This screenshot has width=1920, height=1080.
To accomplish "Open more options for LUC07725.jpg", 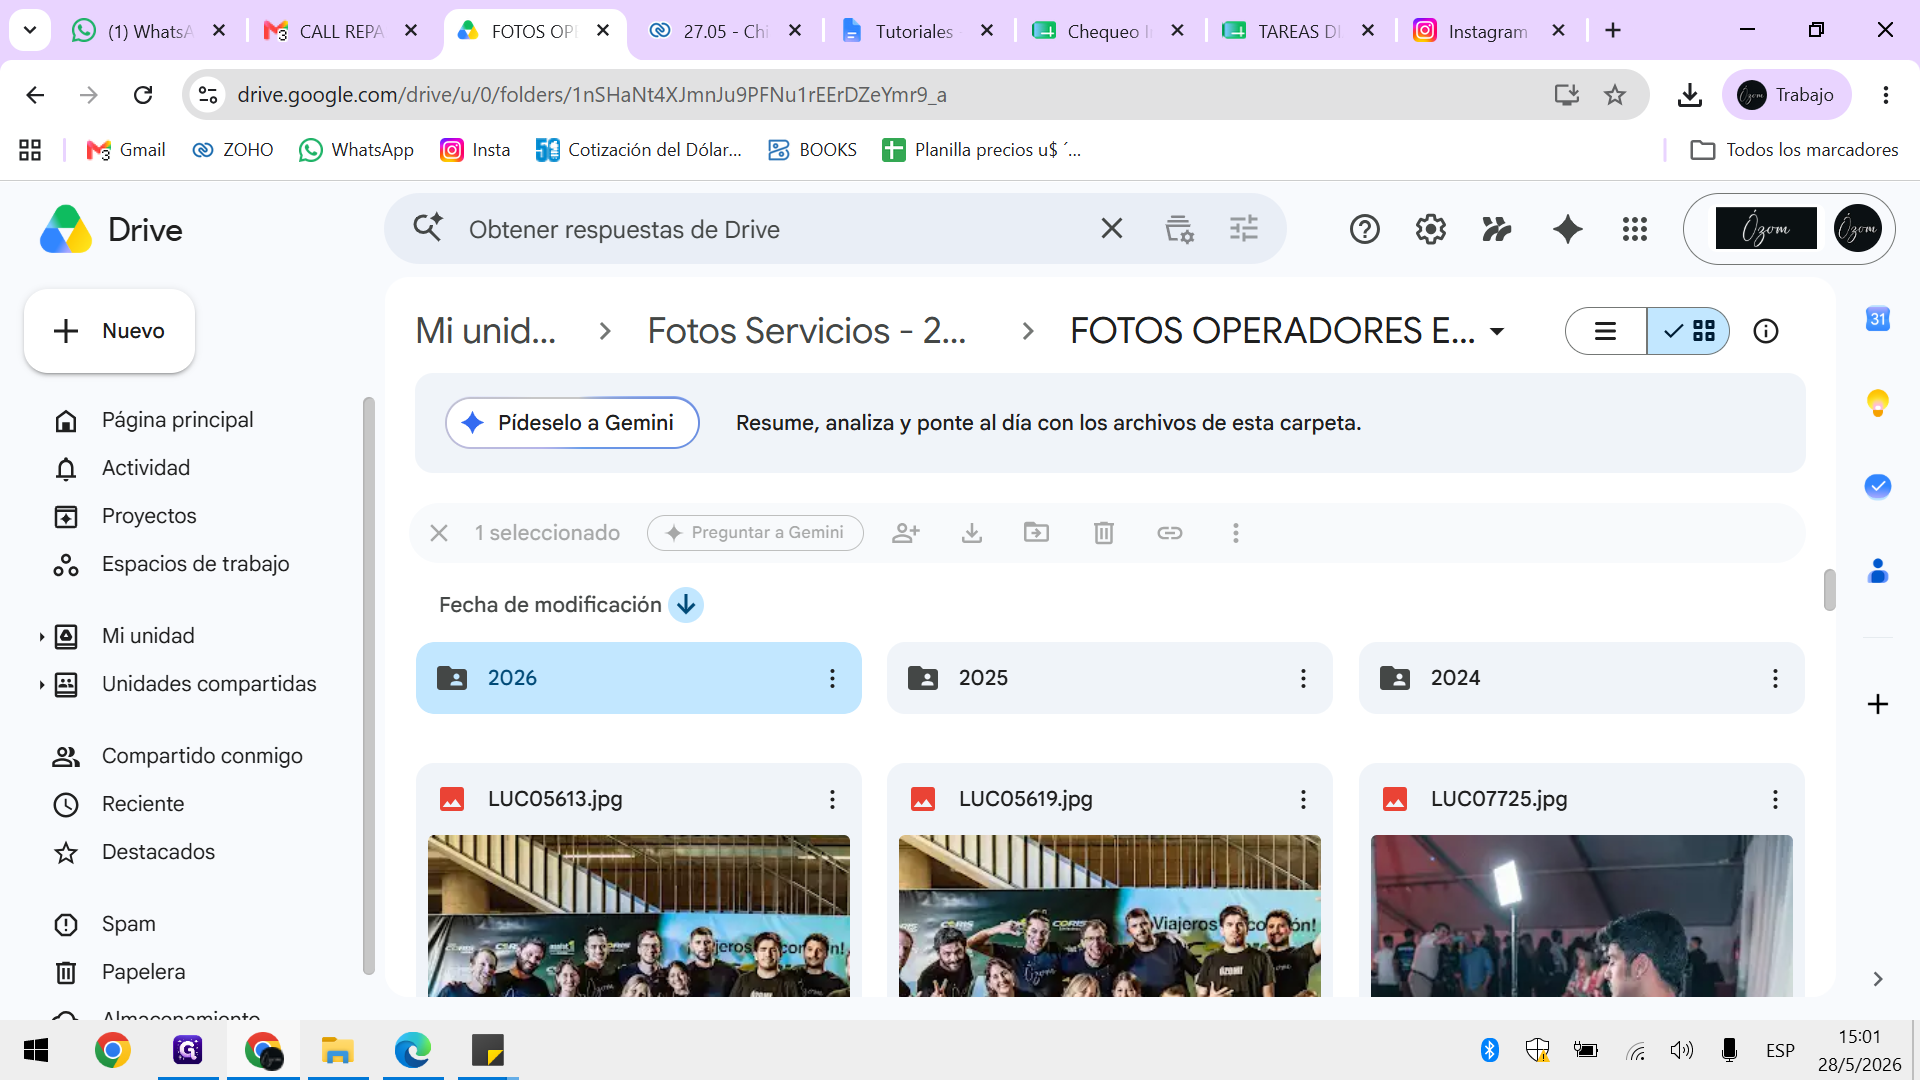I will [x=1774, y=799].
